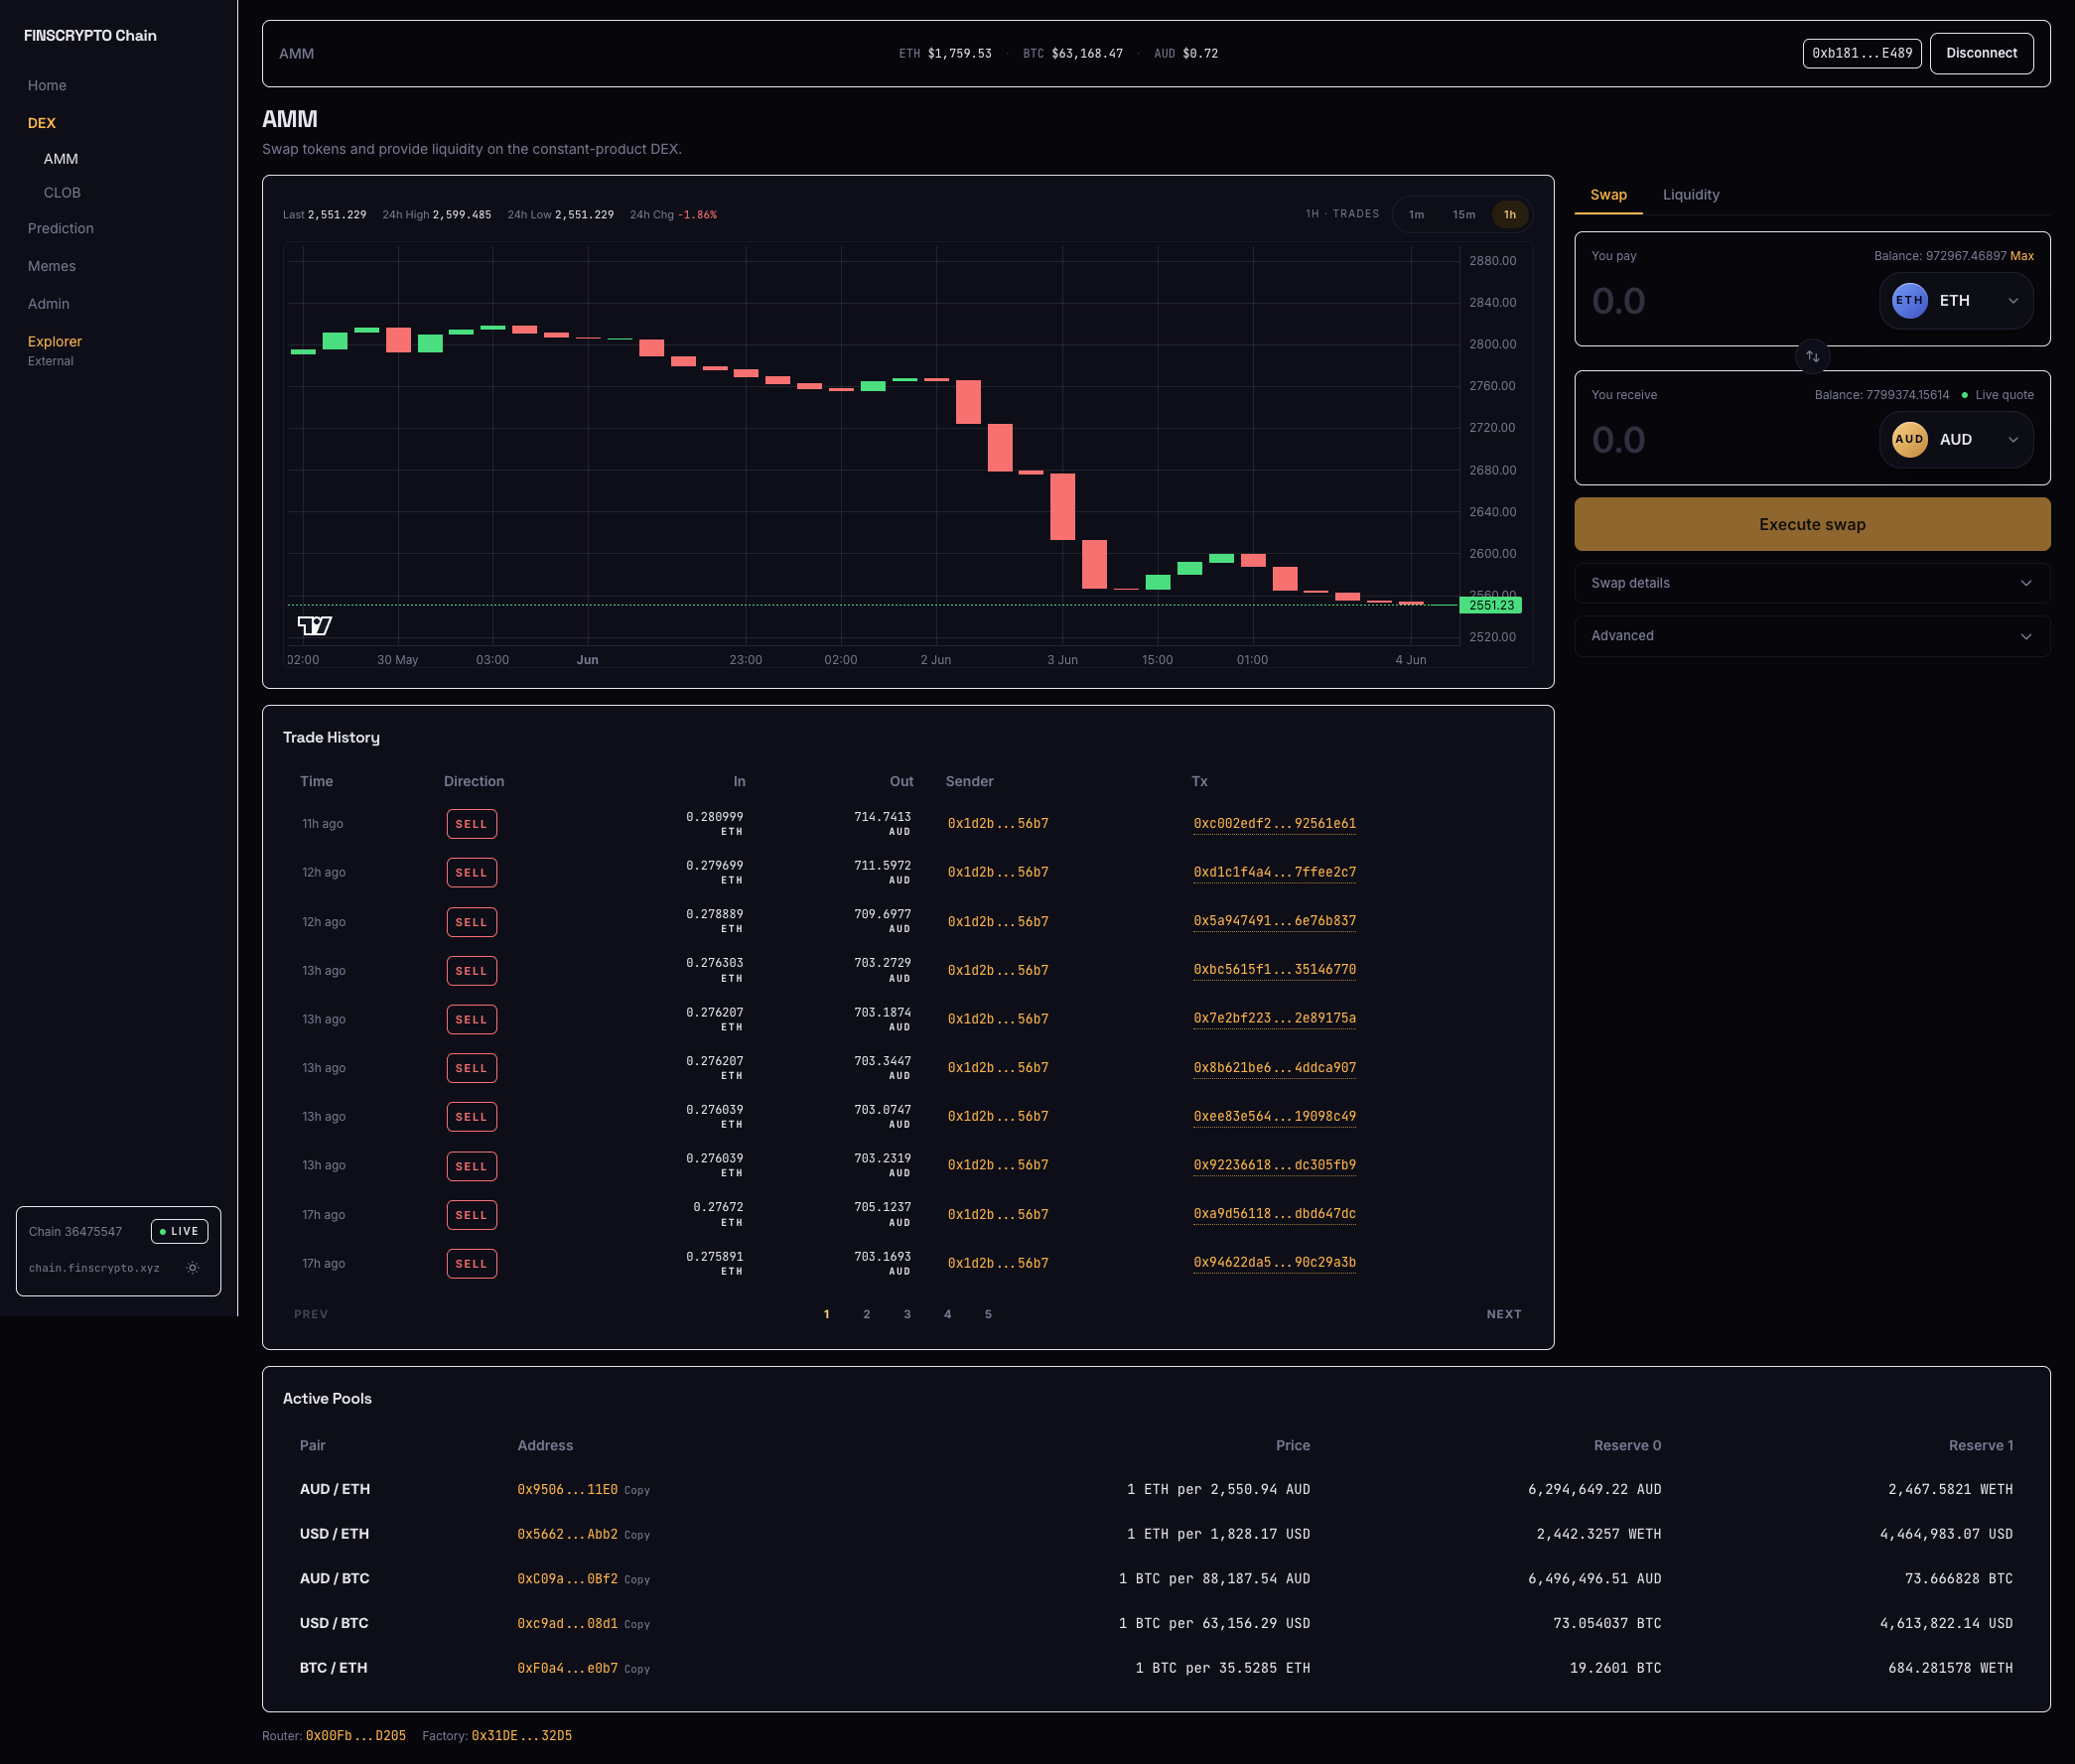Open transaction 0x92236618...dc305fb9
The width and height of the screenshot is (2075, 1764).
(x=1274, y=1166)
